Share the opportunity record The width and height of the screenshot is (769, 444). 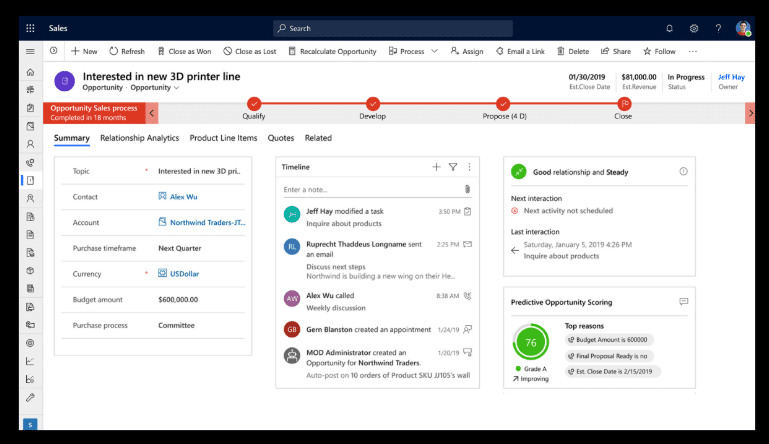(x=616, y=51)
